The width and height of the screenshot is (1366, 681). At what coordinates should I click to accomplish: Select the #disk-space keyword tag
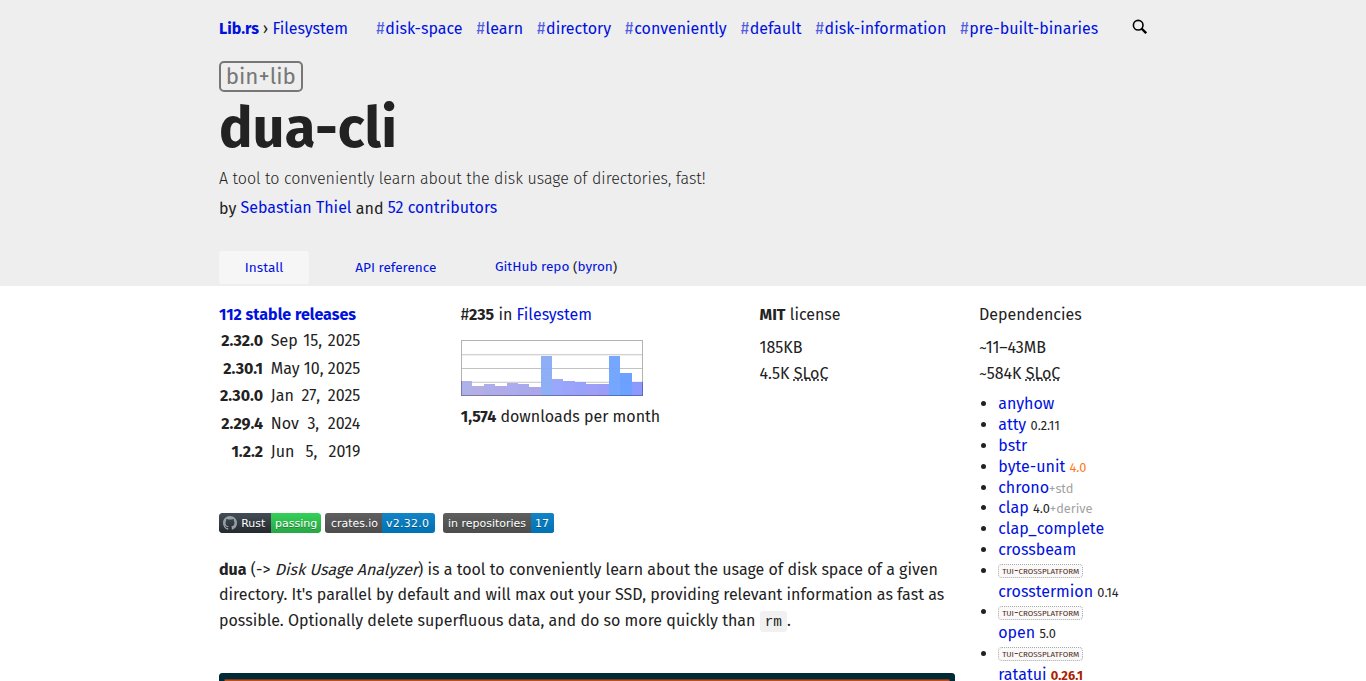pos(419,28)
